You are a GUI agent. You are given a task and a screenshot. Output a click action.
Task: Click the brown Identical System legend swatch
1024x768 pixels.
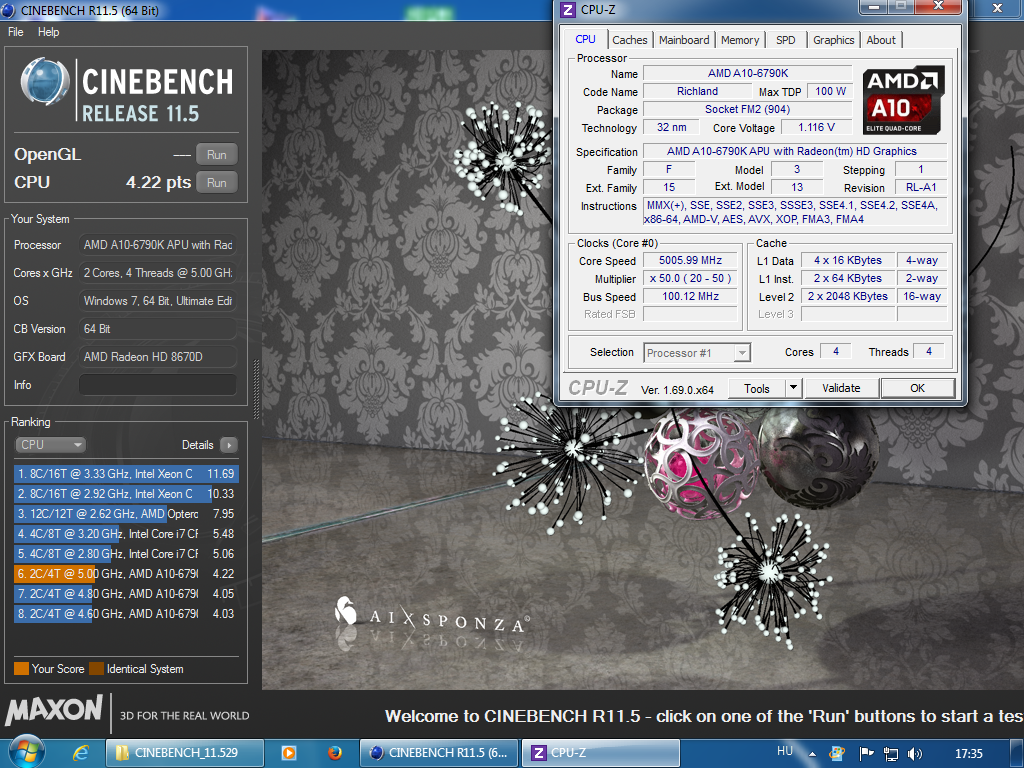point(97,669)
